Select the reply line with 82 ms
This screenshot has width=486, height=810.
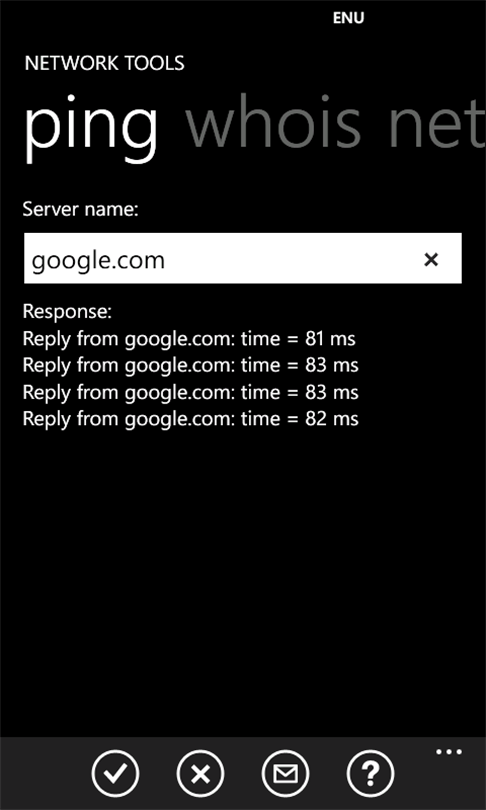click(191, 419)
